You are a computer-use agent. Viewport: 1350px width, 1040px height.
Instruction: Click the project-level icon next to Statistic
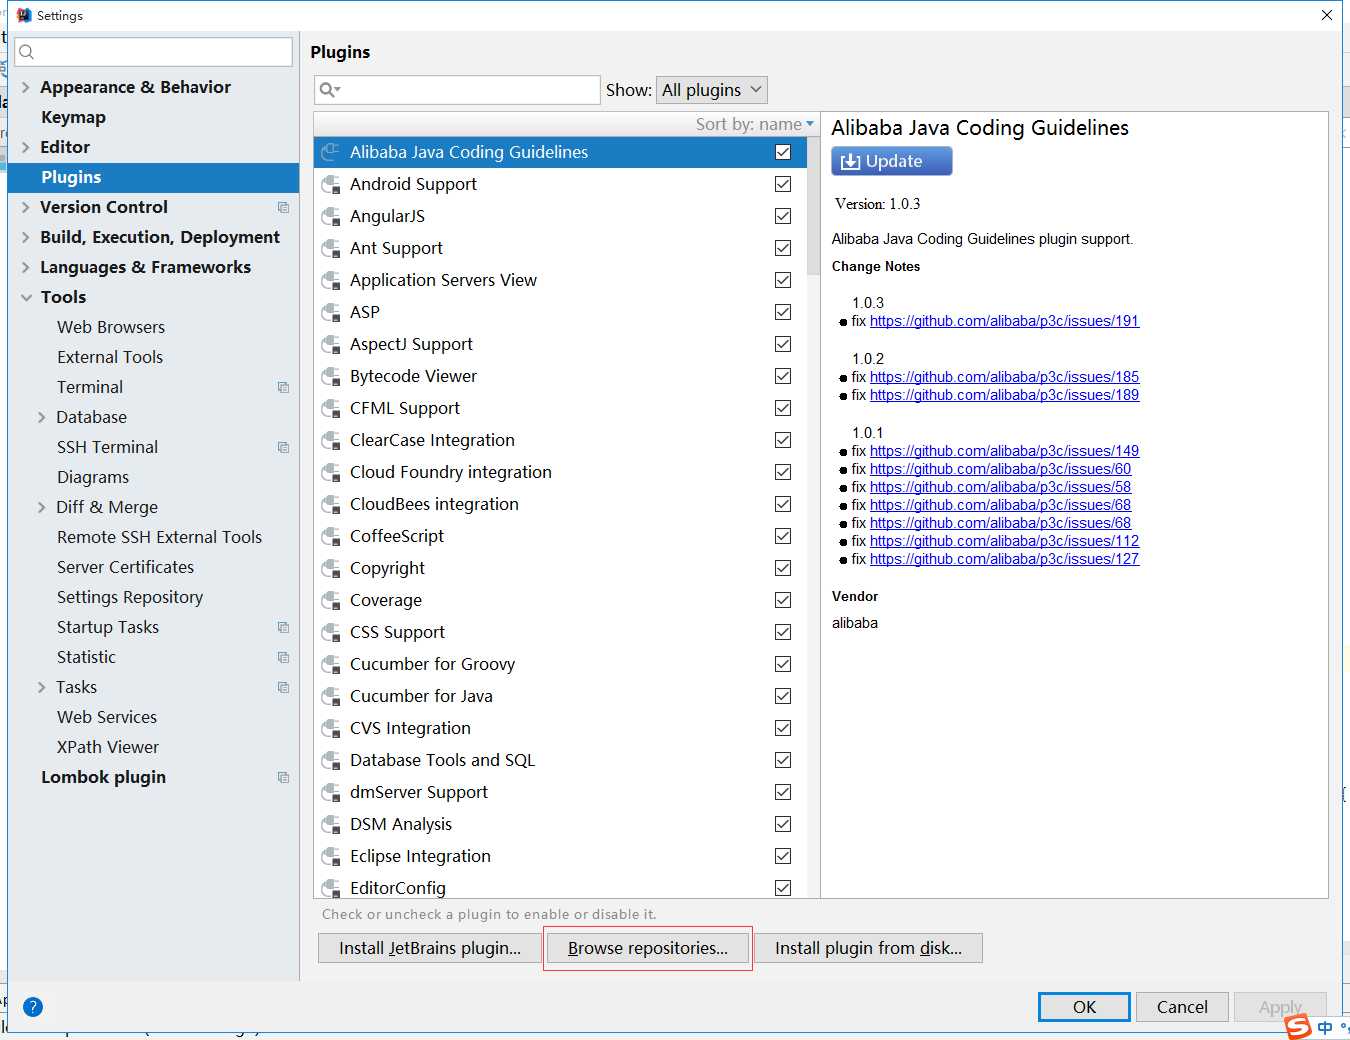coord(283,657)
